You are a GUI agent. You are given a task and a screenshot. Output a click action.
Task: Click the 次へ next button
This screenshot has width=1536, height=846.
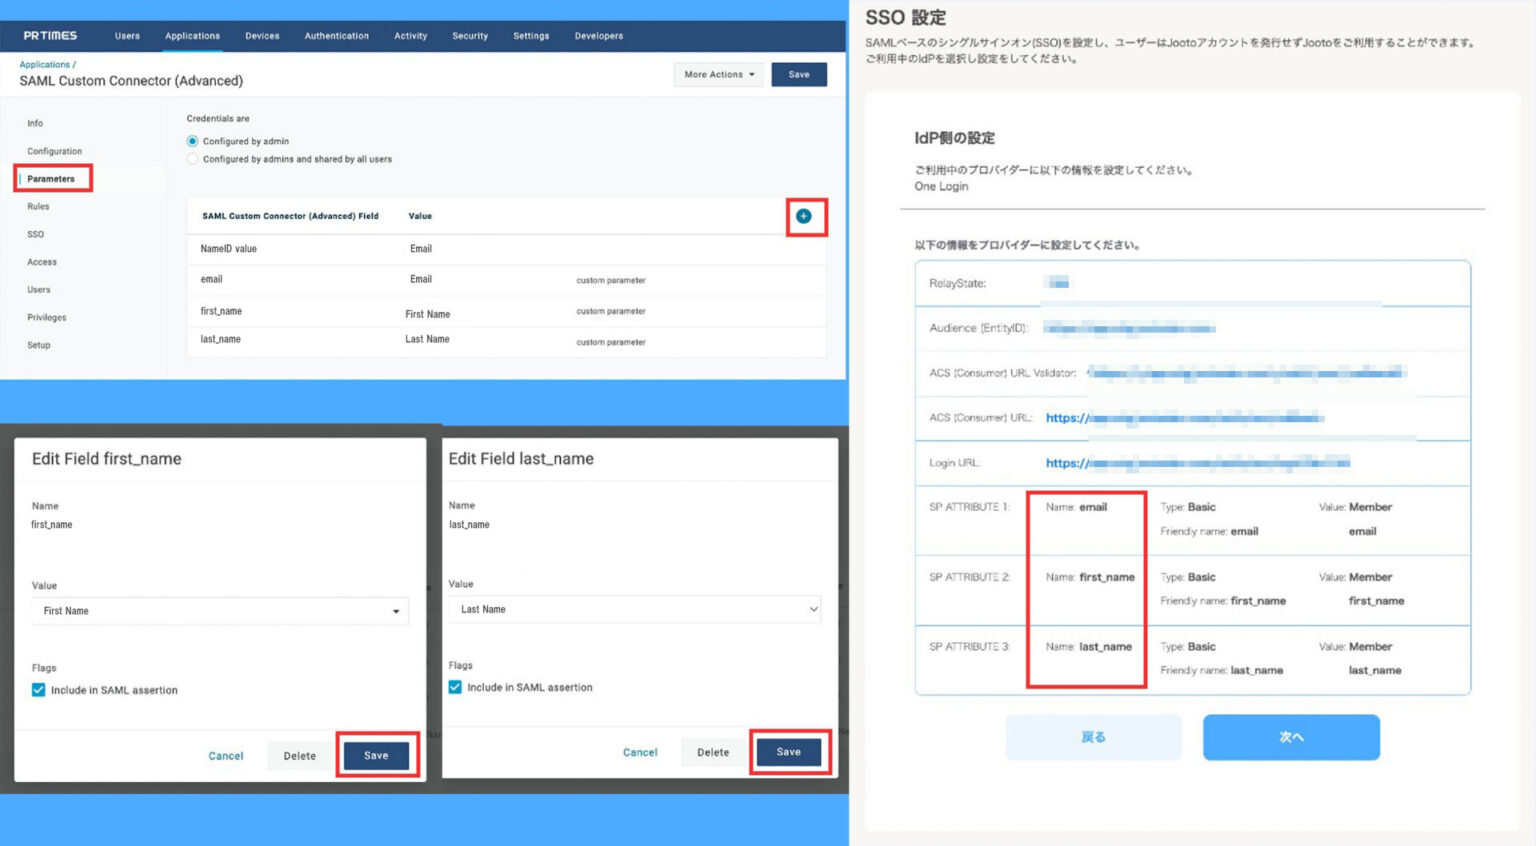click(x=1291, y=737)
